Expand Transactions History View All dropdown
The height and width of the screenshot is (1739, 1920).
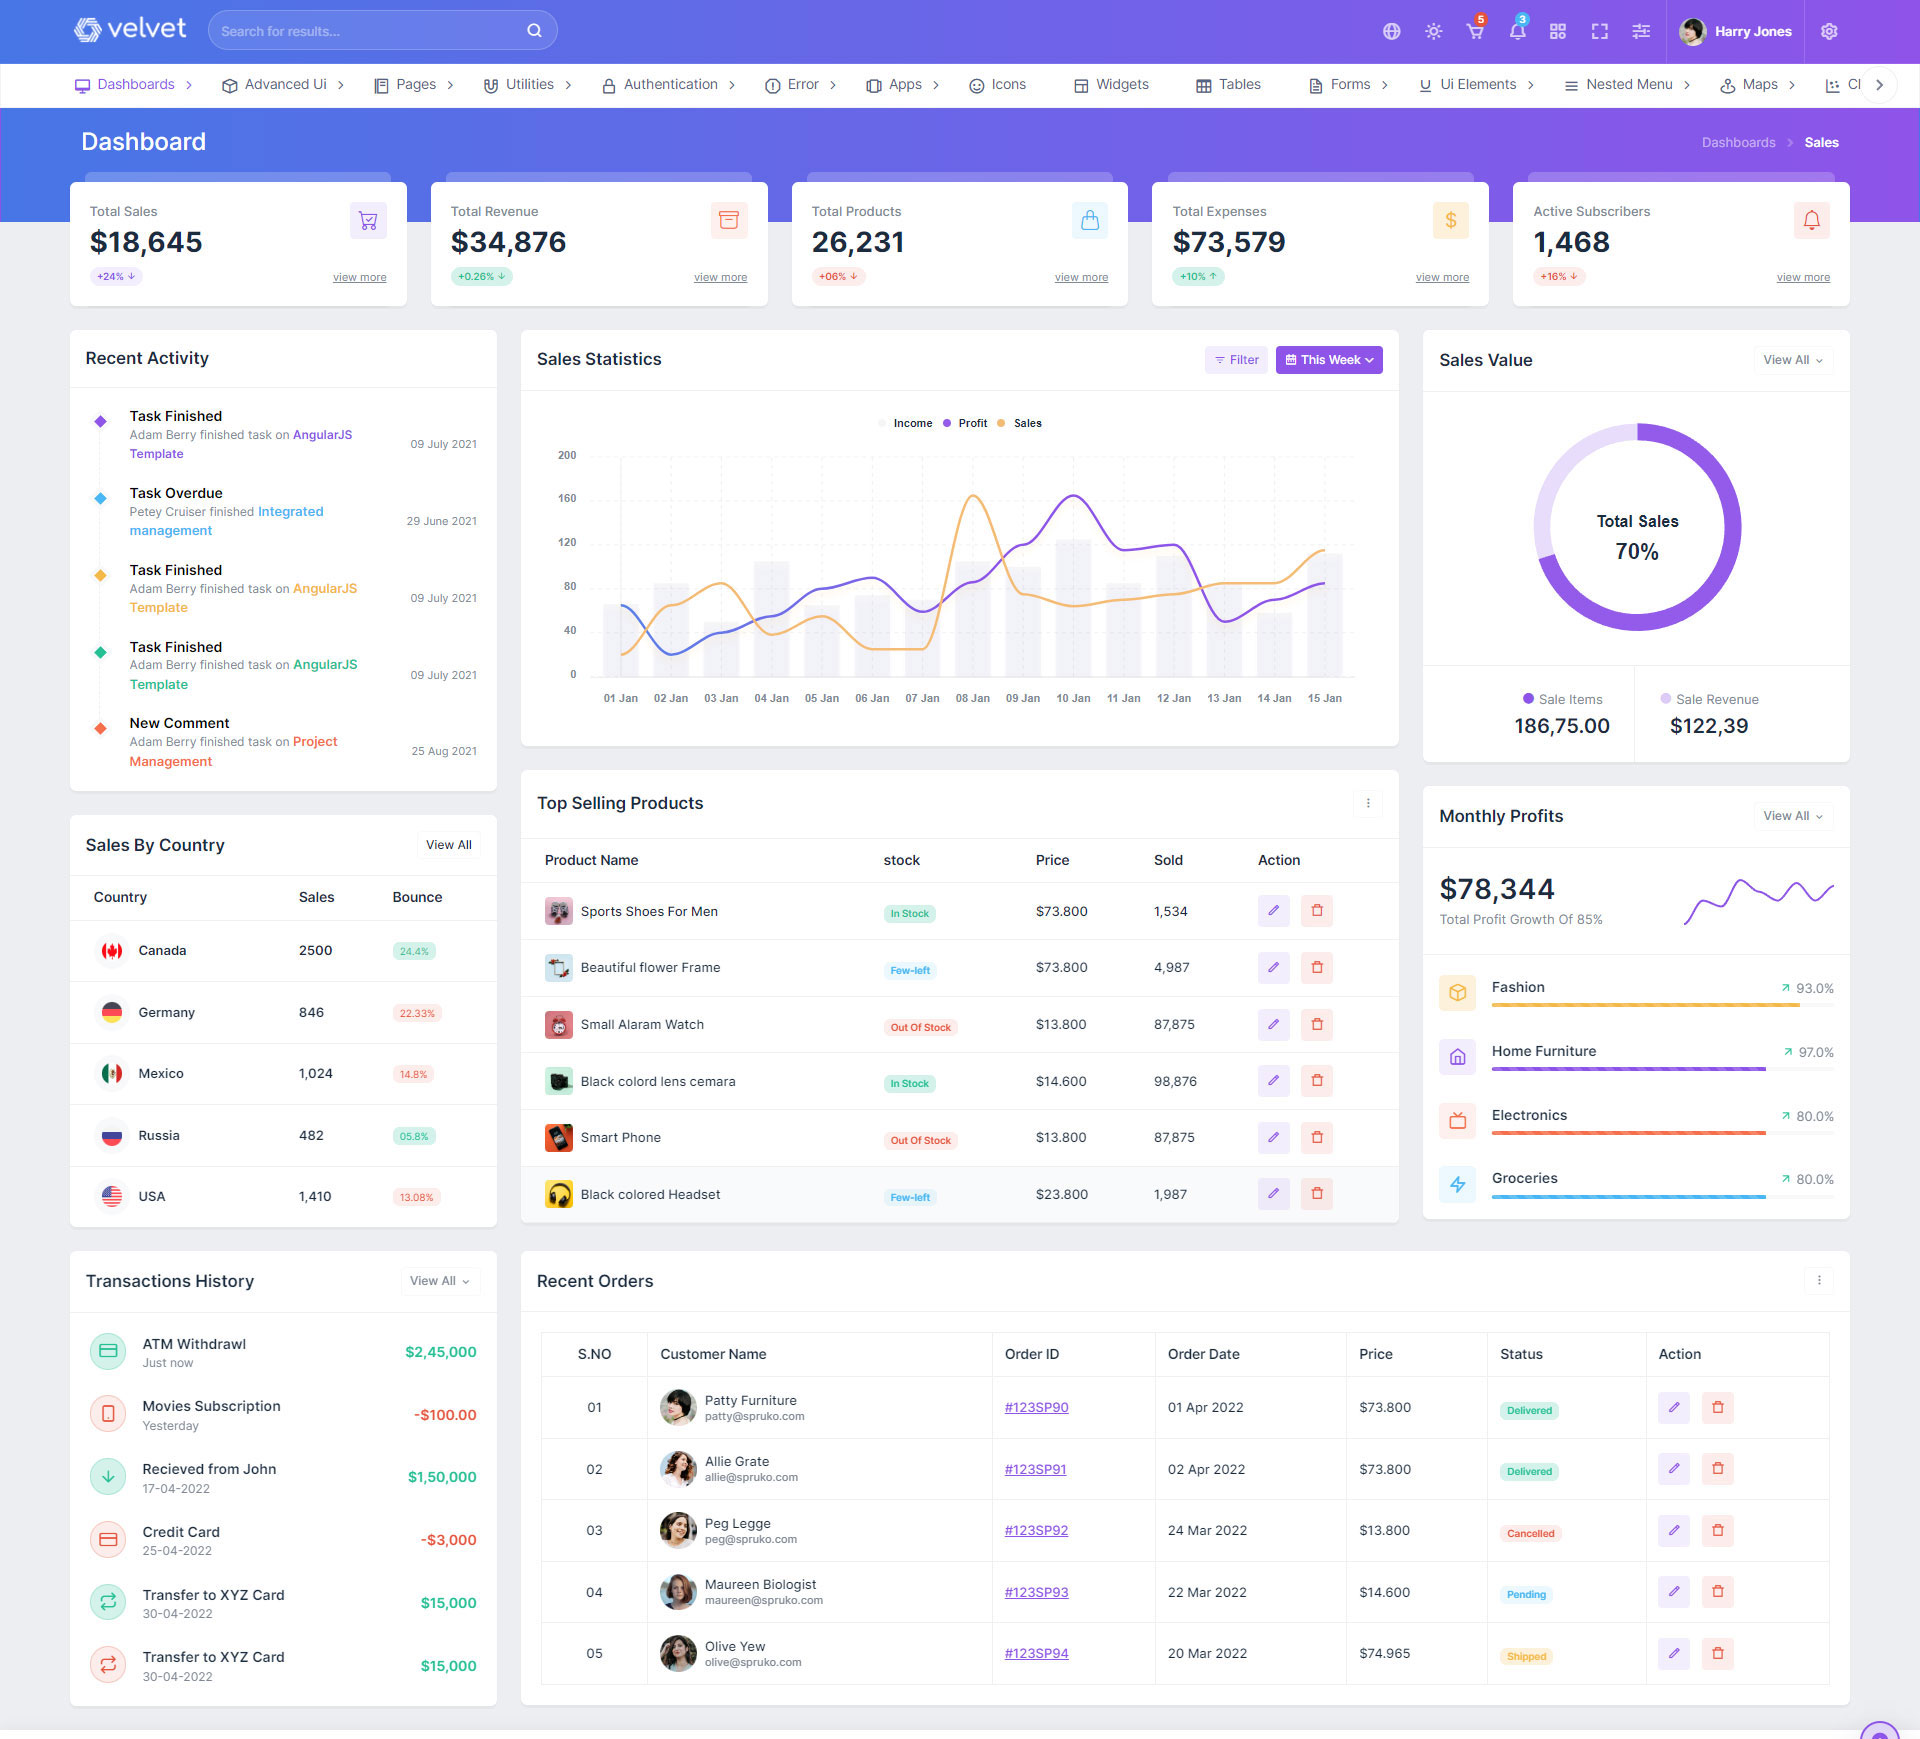(439, 1281)
